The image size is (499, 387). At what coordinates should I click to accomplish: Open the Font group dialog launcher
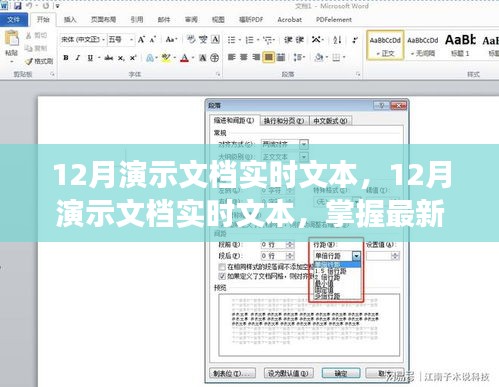(x=218, y=74)
